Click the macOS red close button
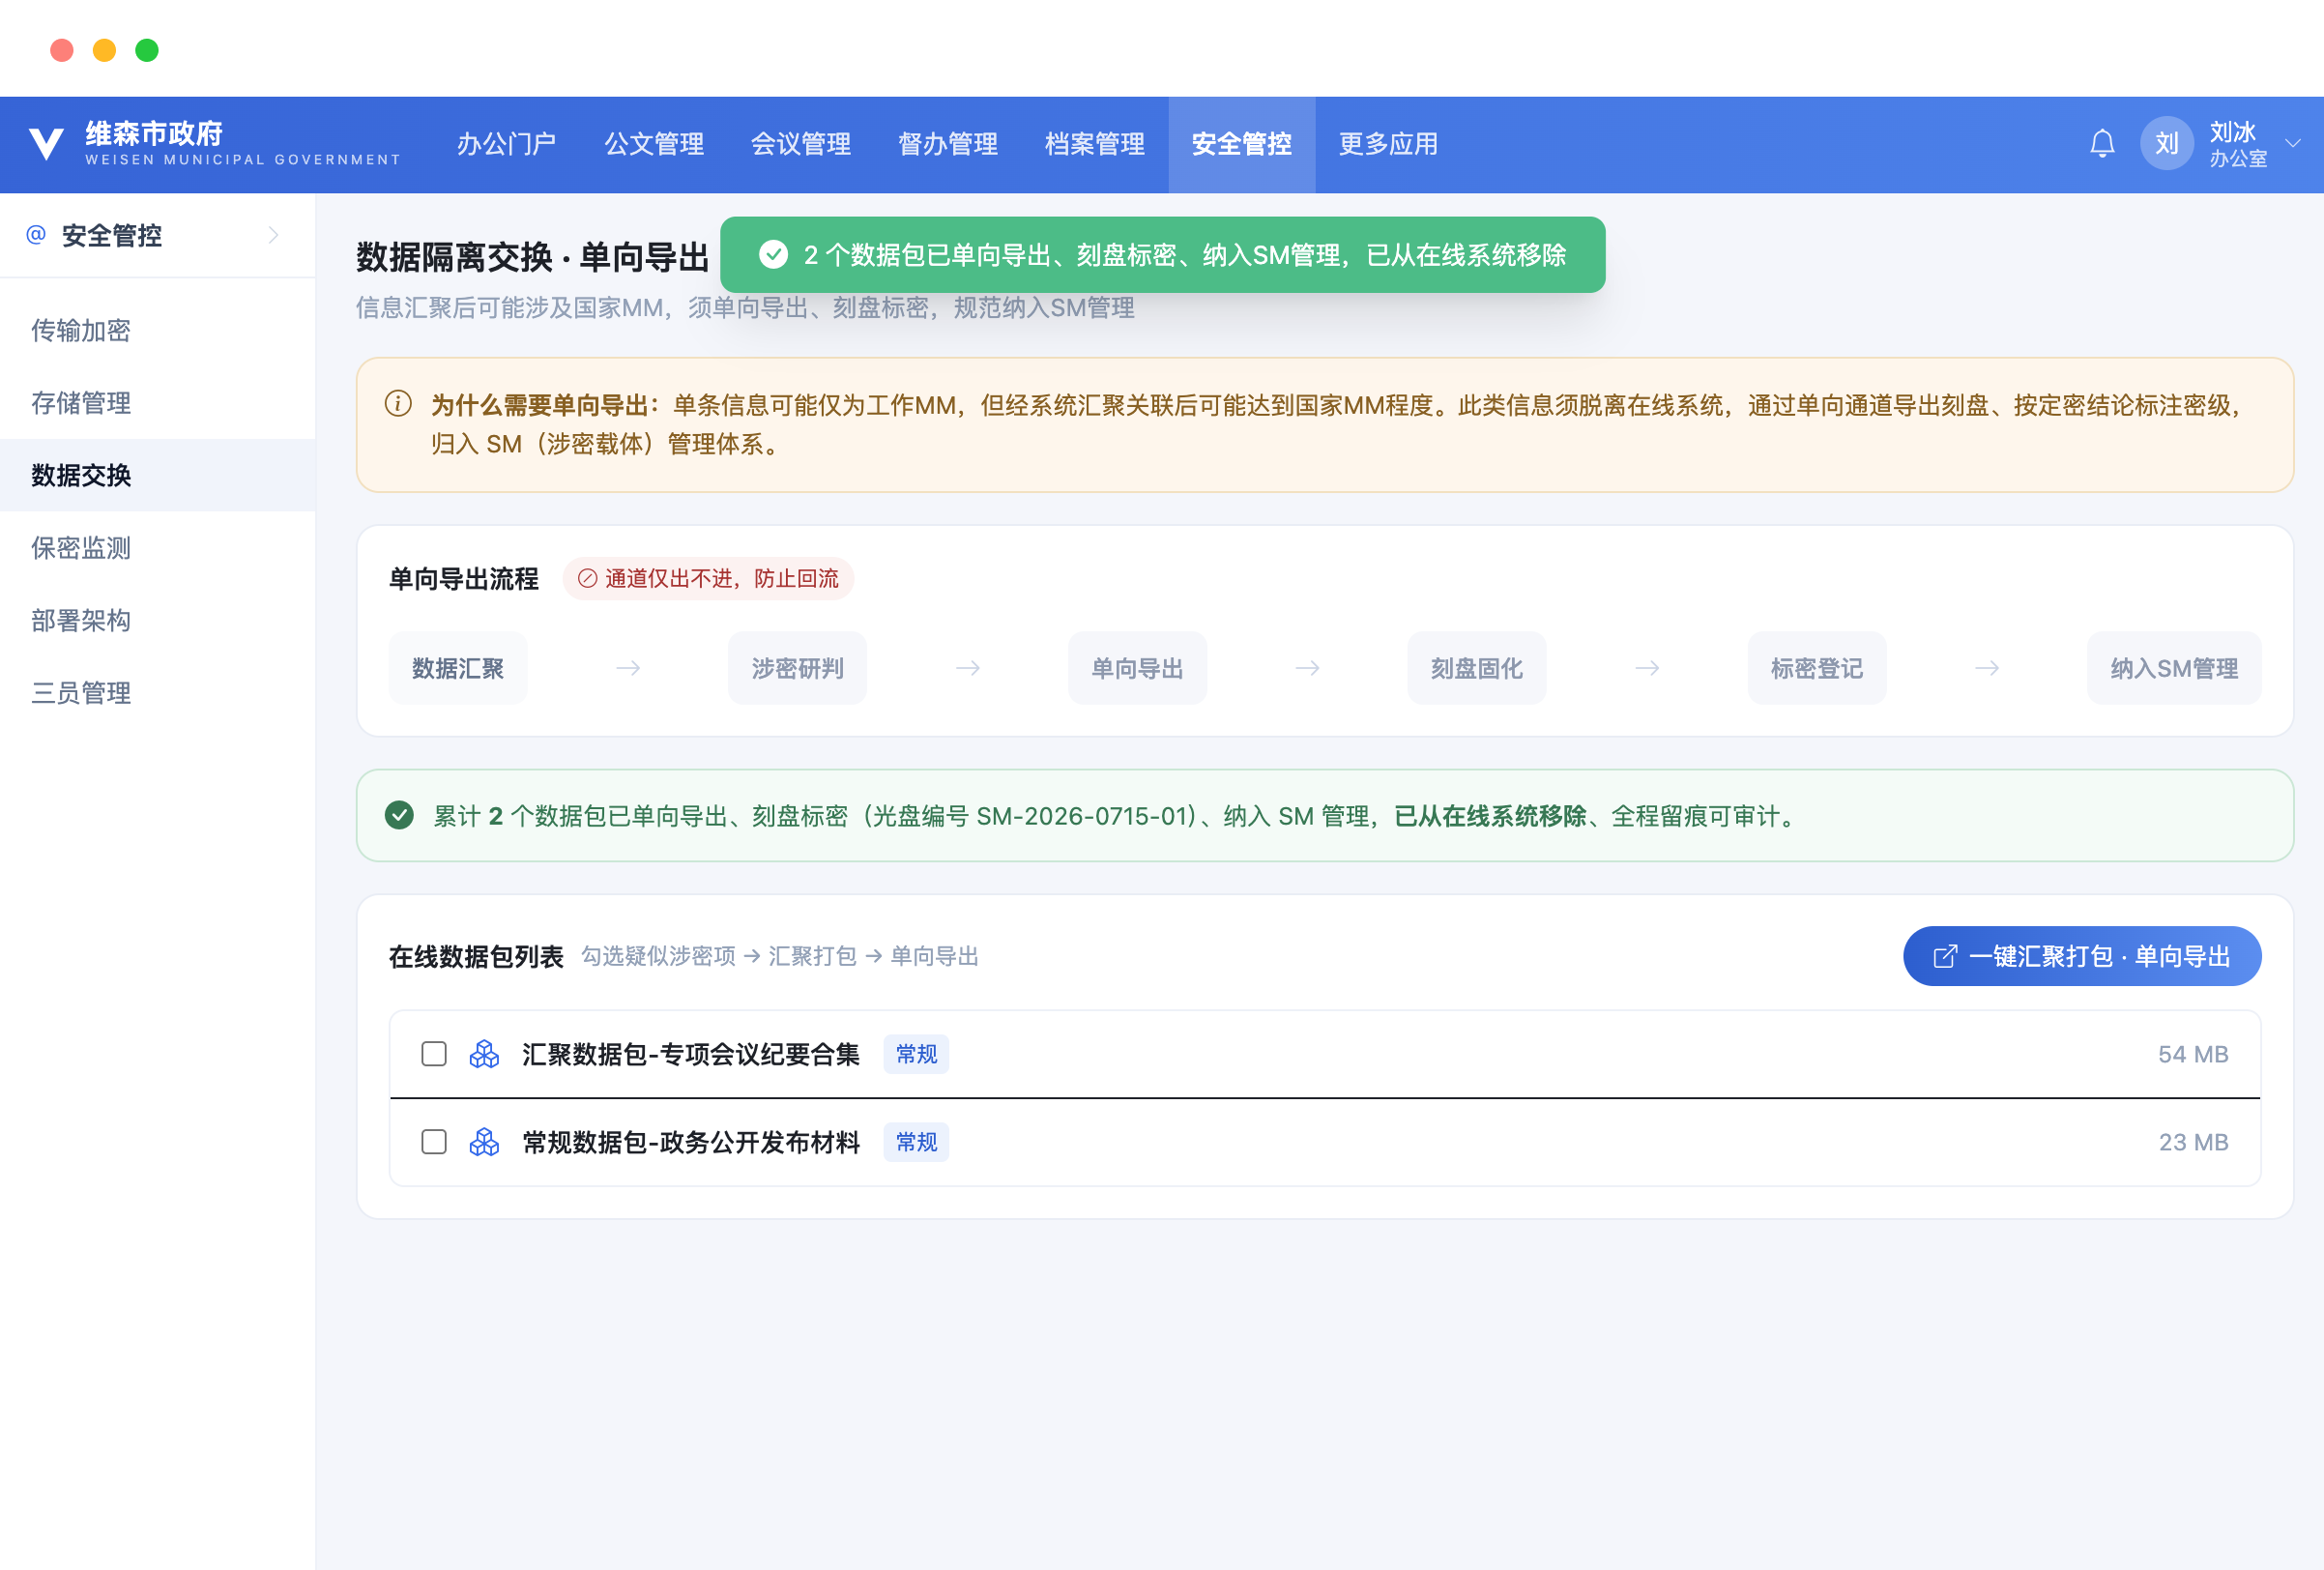2324x1570 pixels. coord(62,50)
